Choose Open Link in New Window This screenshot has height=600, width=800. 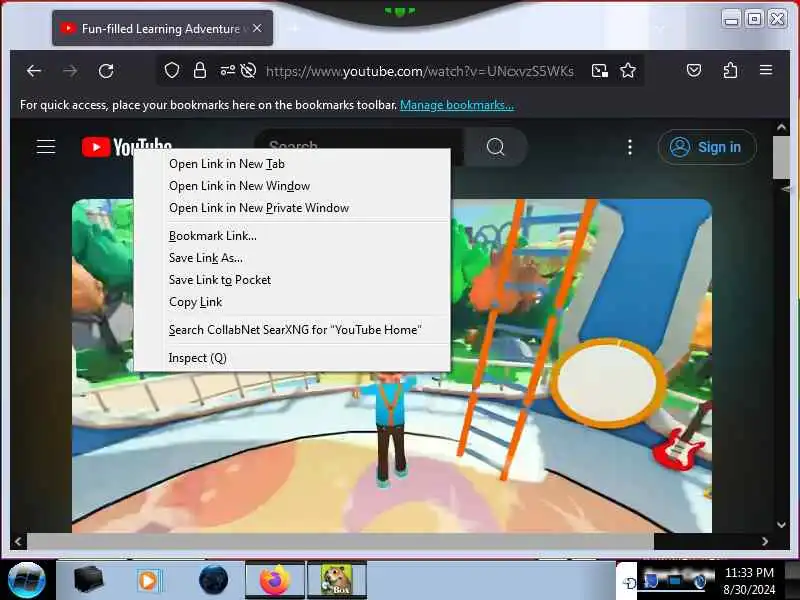click(x=292, y=186)
